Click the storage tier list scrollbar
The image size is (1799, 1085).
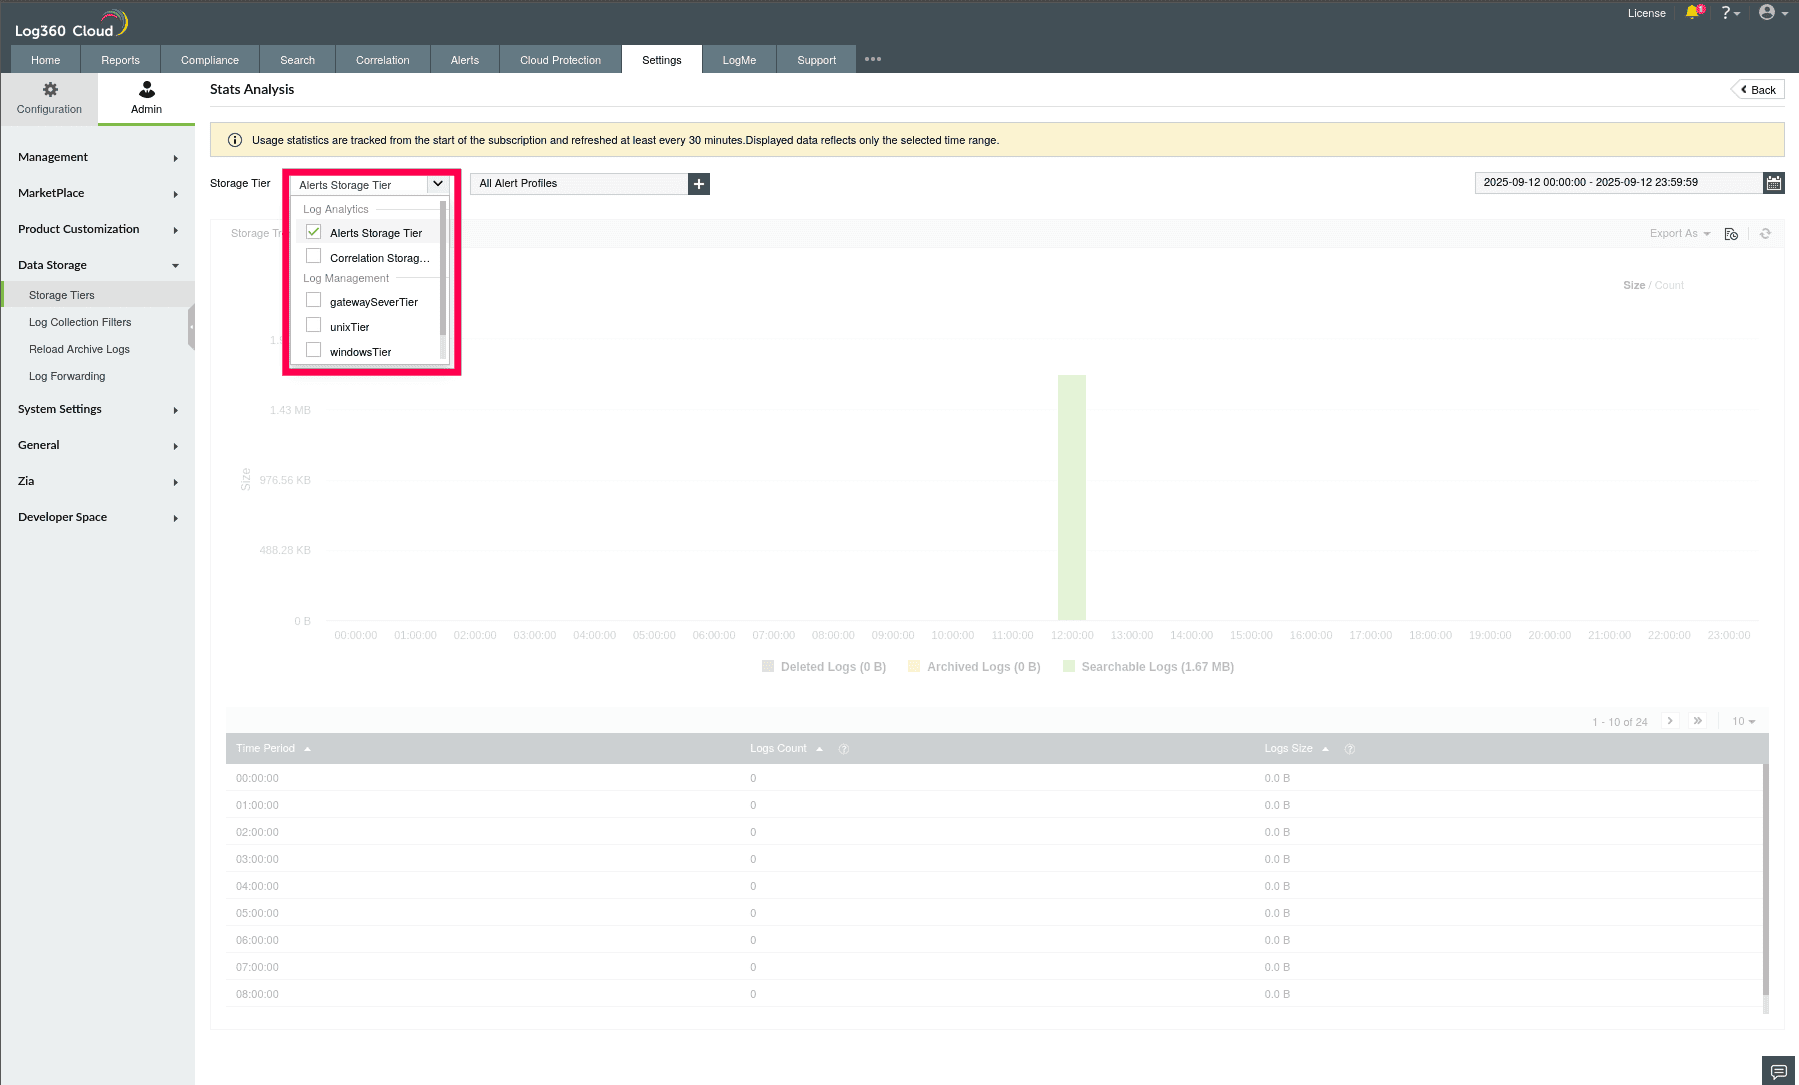(x=443, y=268)
